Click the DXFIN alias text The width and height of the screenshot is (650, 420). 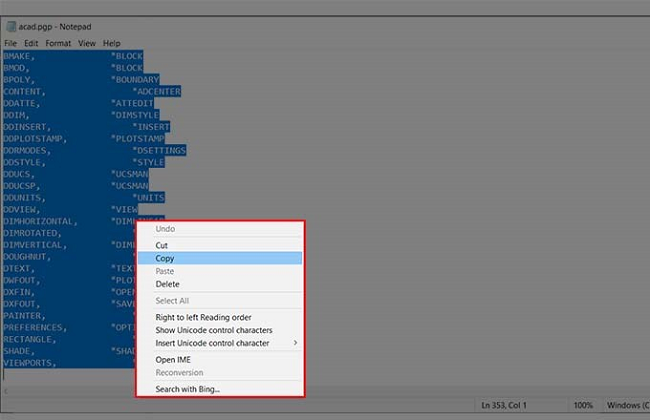pos(19,292)
